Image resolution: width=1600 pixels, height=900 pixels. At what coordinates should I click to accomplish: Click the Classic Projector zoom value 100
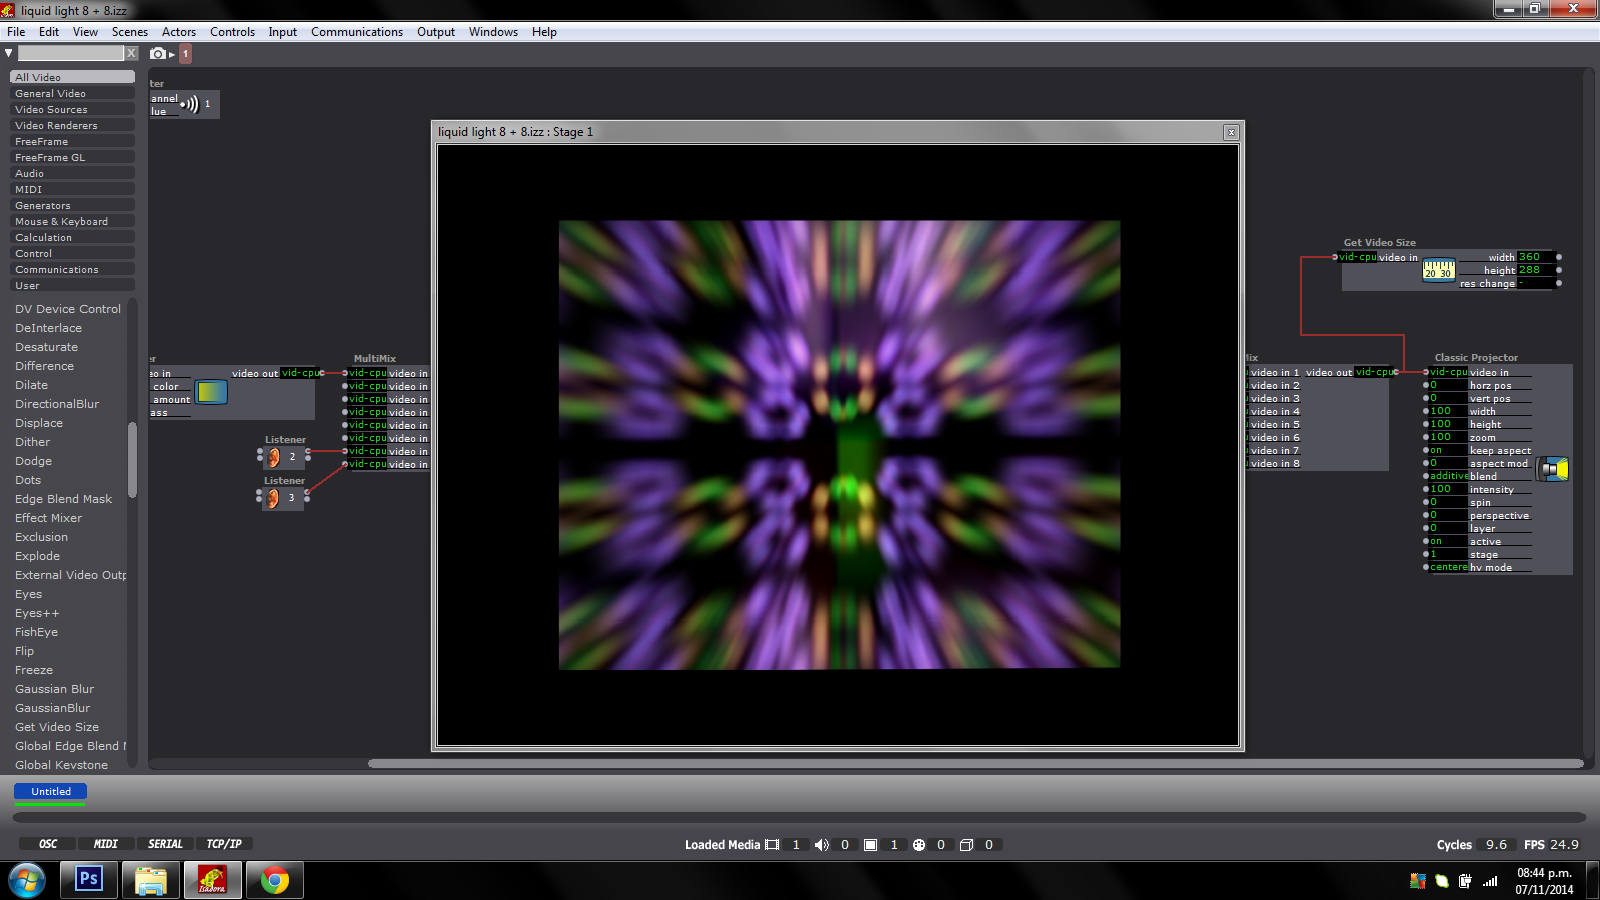(x=1447, y=437)
